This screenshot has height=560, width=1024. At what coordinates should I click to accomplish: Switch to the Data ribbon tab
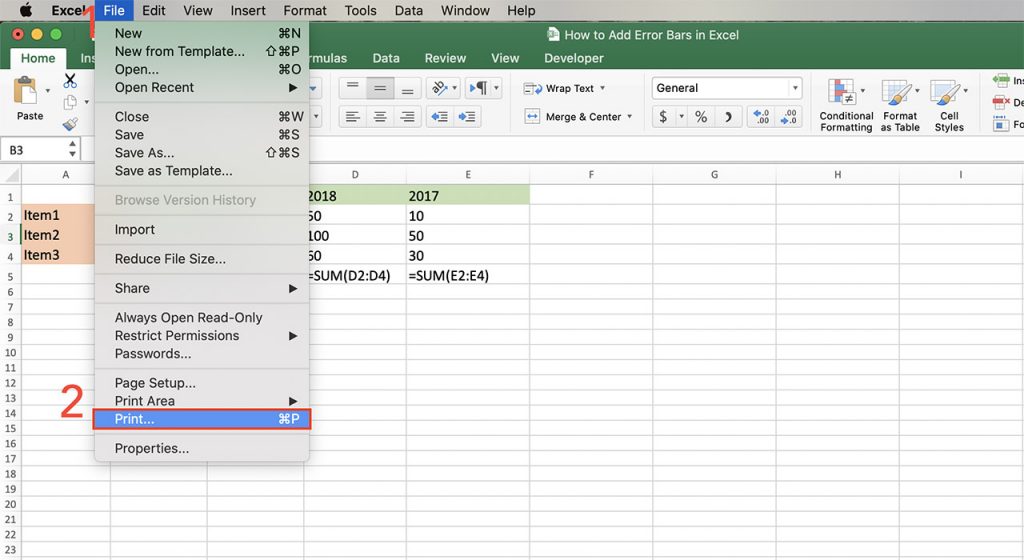pyautogui.click(x=385, y=58)
